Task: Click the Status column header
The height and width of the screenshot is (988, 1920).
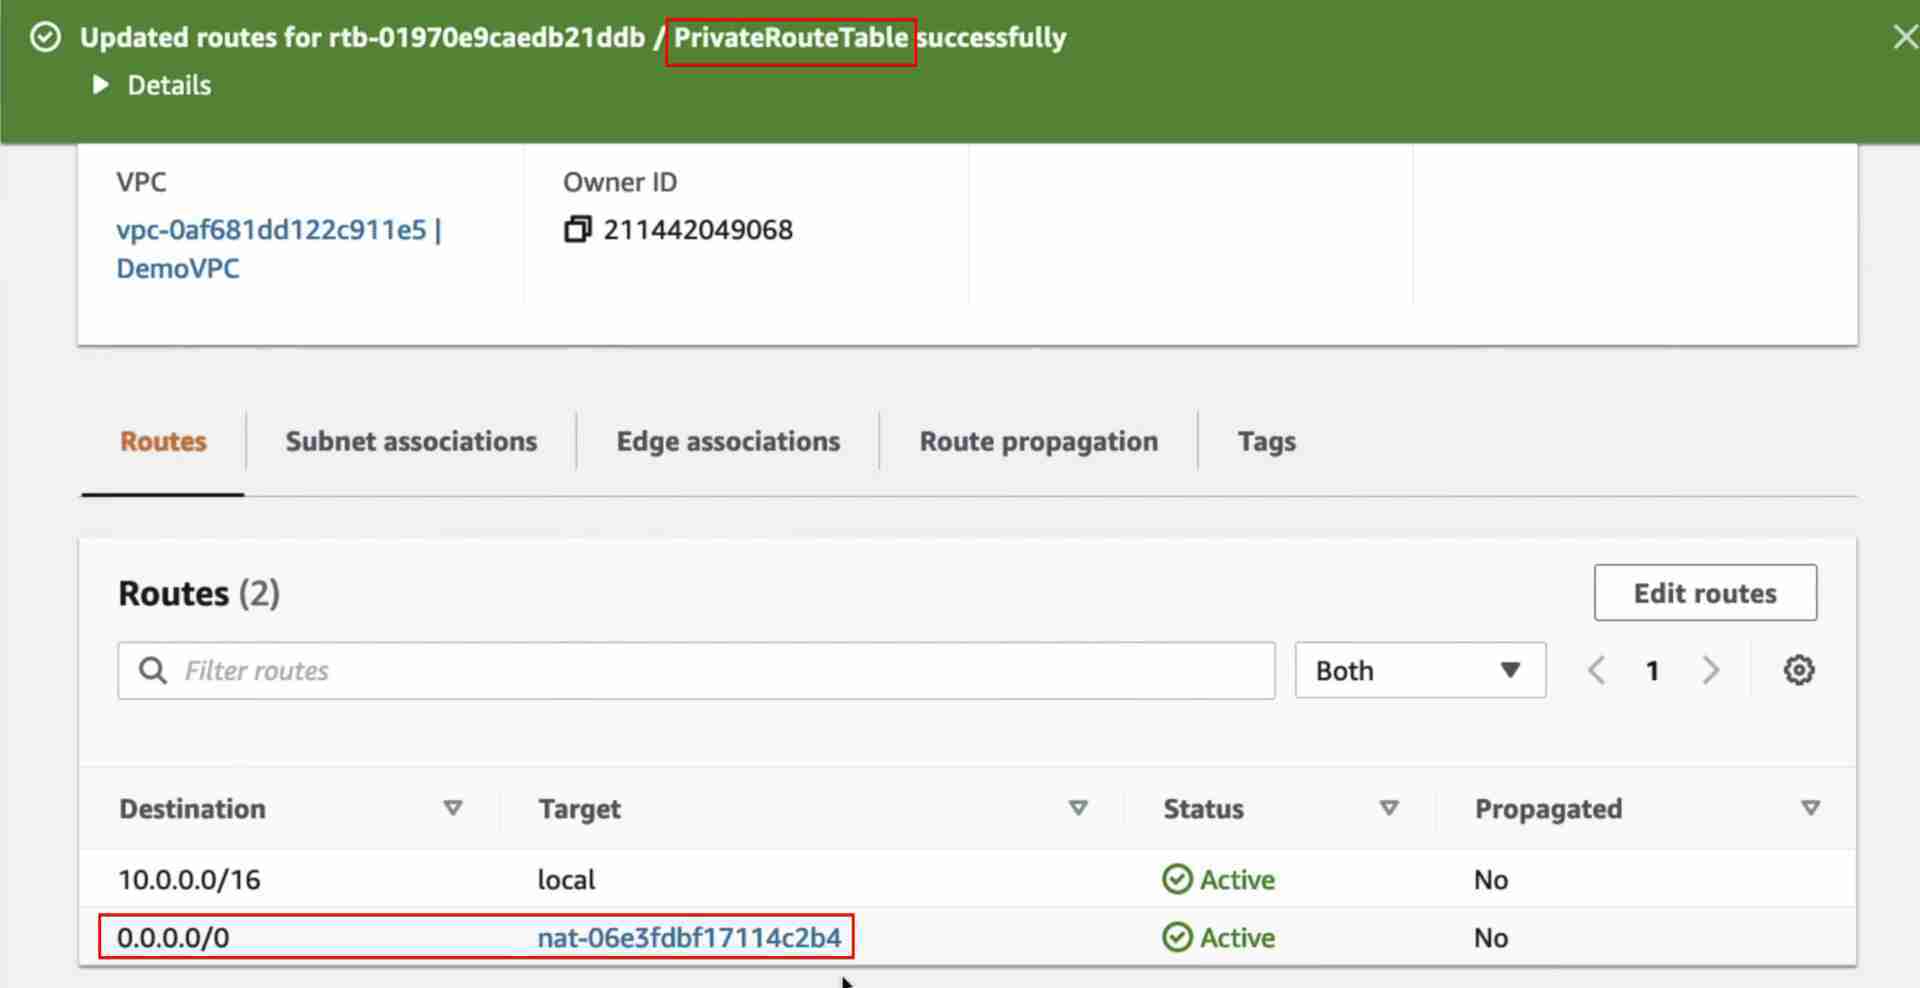Action: pyautogui.click(x=1203, y=808)
